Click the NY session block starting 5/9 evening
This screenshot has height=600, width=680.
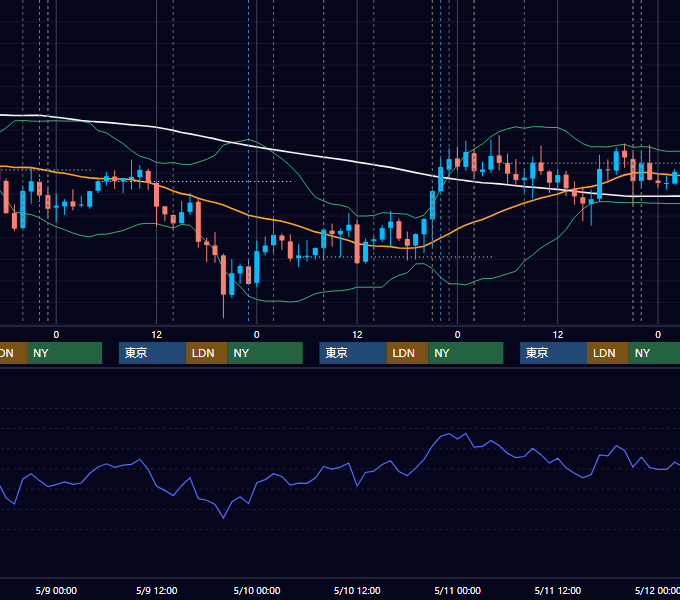[265, 353]
